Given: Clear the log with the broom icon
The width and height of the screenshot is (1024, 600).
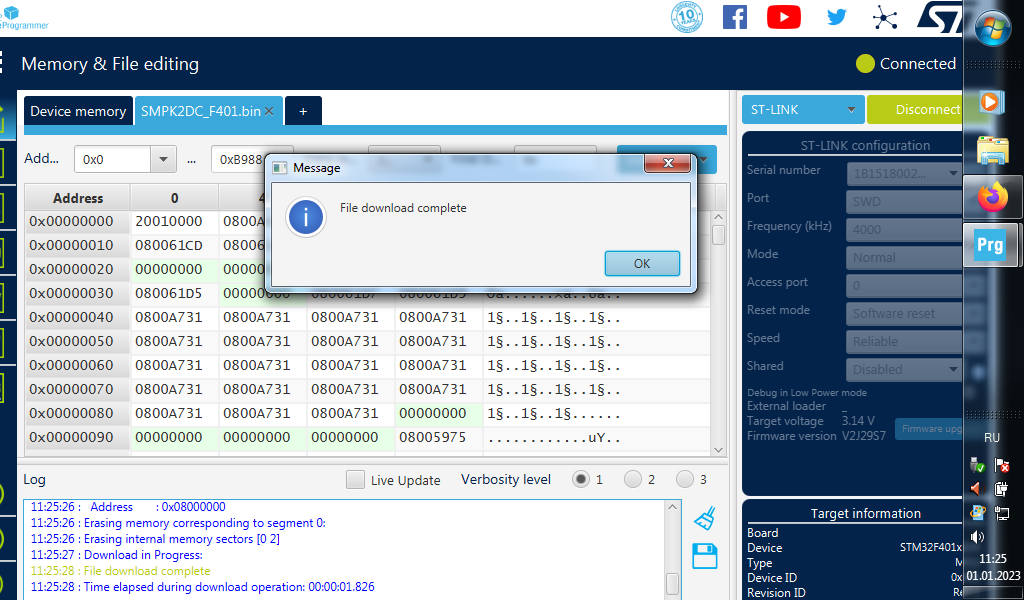Looking at the screenshot, I should click(x=705, y=518).
